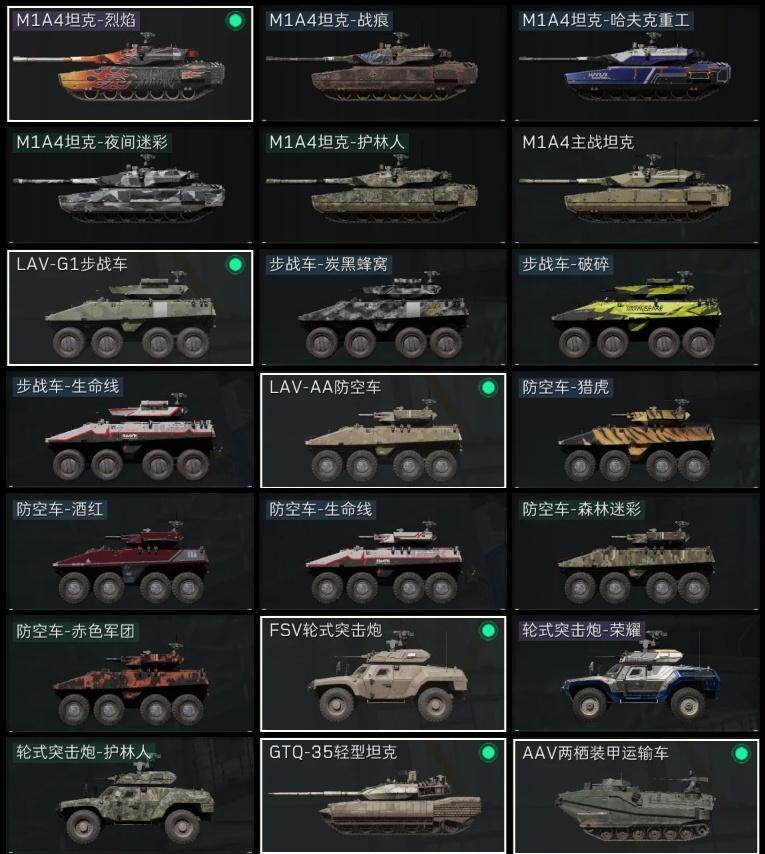Click green dot on FSV轮式突击炮 card
Image resolution: width=765 pixels, height=854 pixels.
pos(488,631)
